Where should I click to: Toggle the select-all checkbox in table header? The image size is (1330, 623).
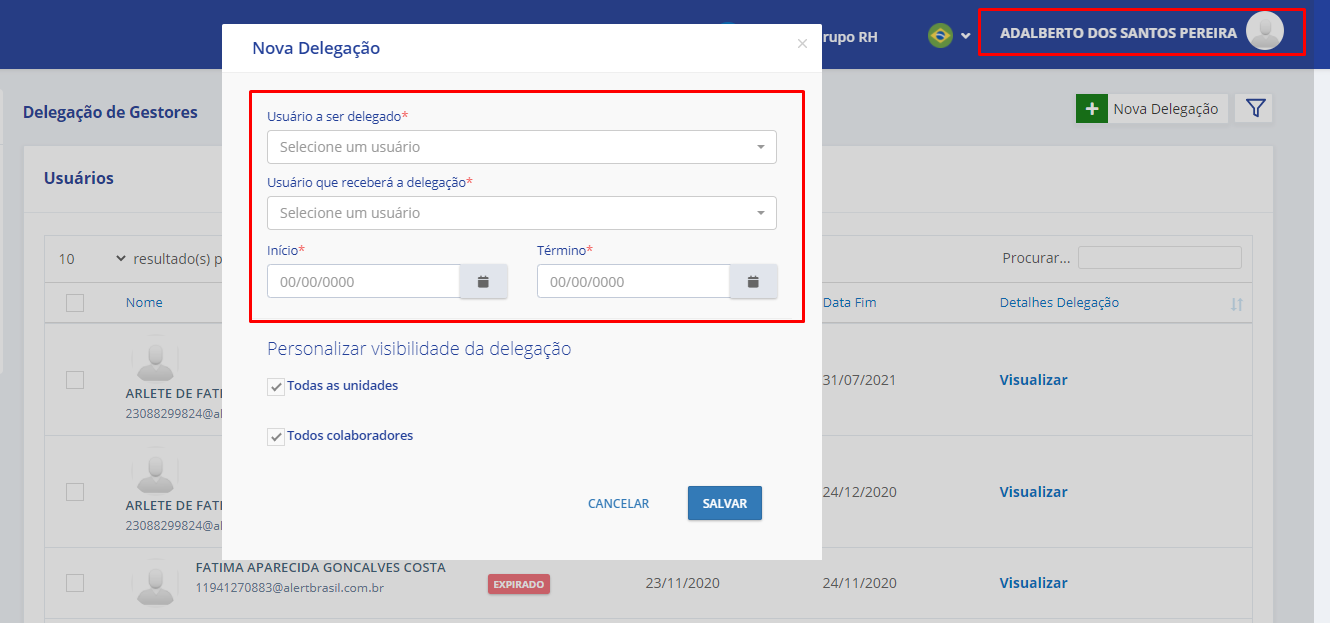tap(75, 303)
